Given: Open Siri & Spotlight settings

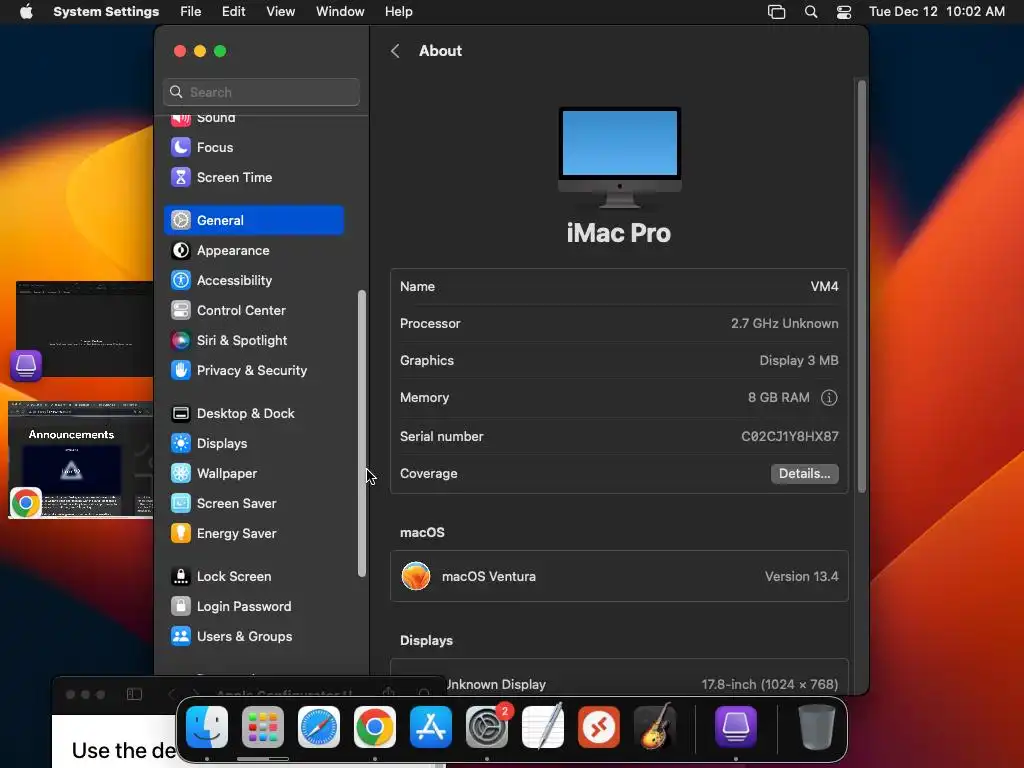Looking at the screenshot, I should 253,341.
